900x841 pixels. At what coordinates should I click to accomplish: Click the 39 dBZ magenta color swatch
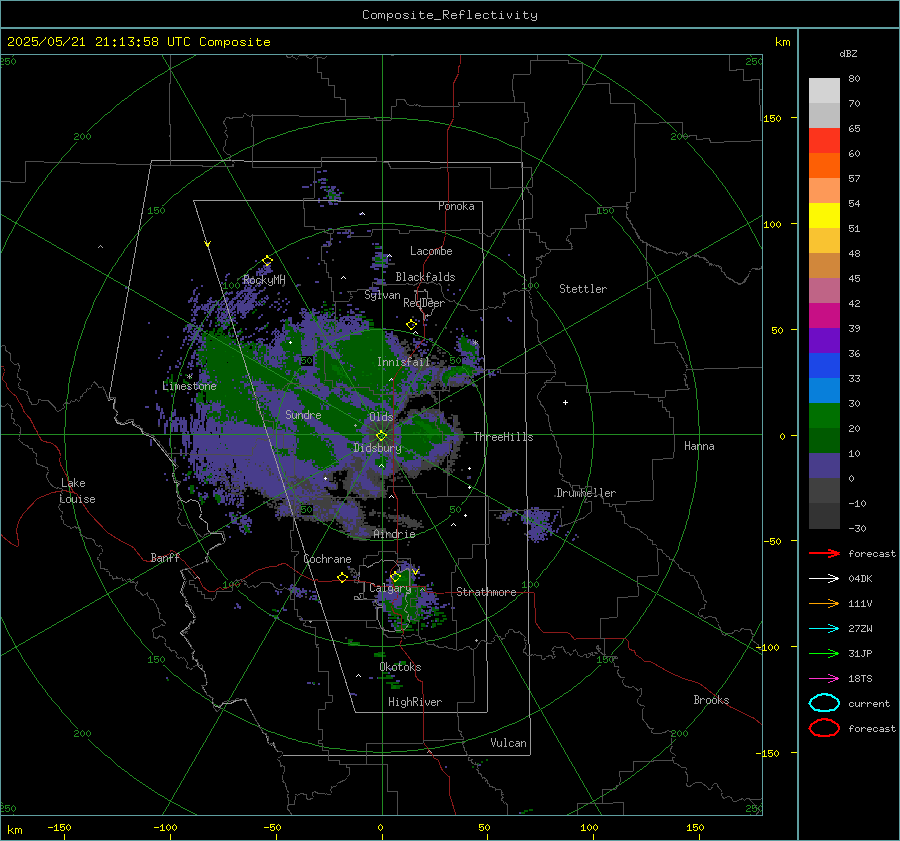[824, 315]
